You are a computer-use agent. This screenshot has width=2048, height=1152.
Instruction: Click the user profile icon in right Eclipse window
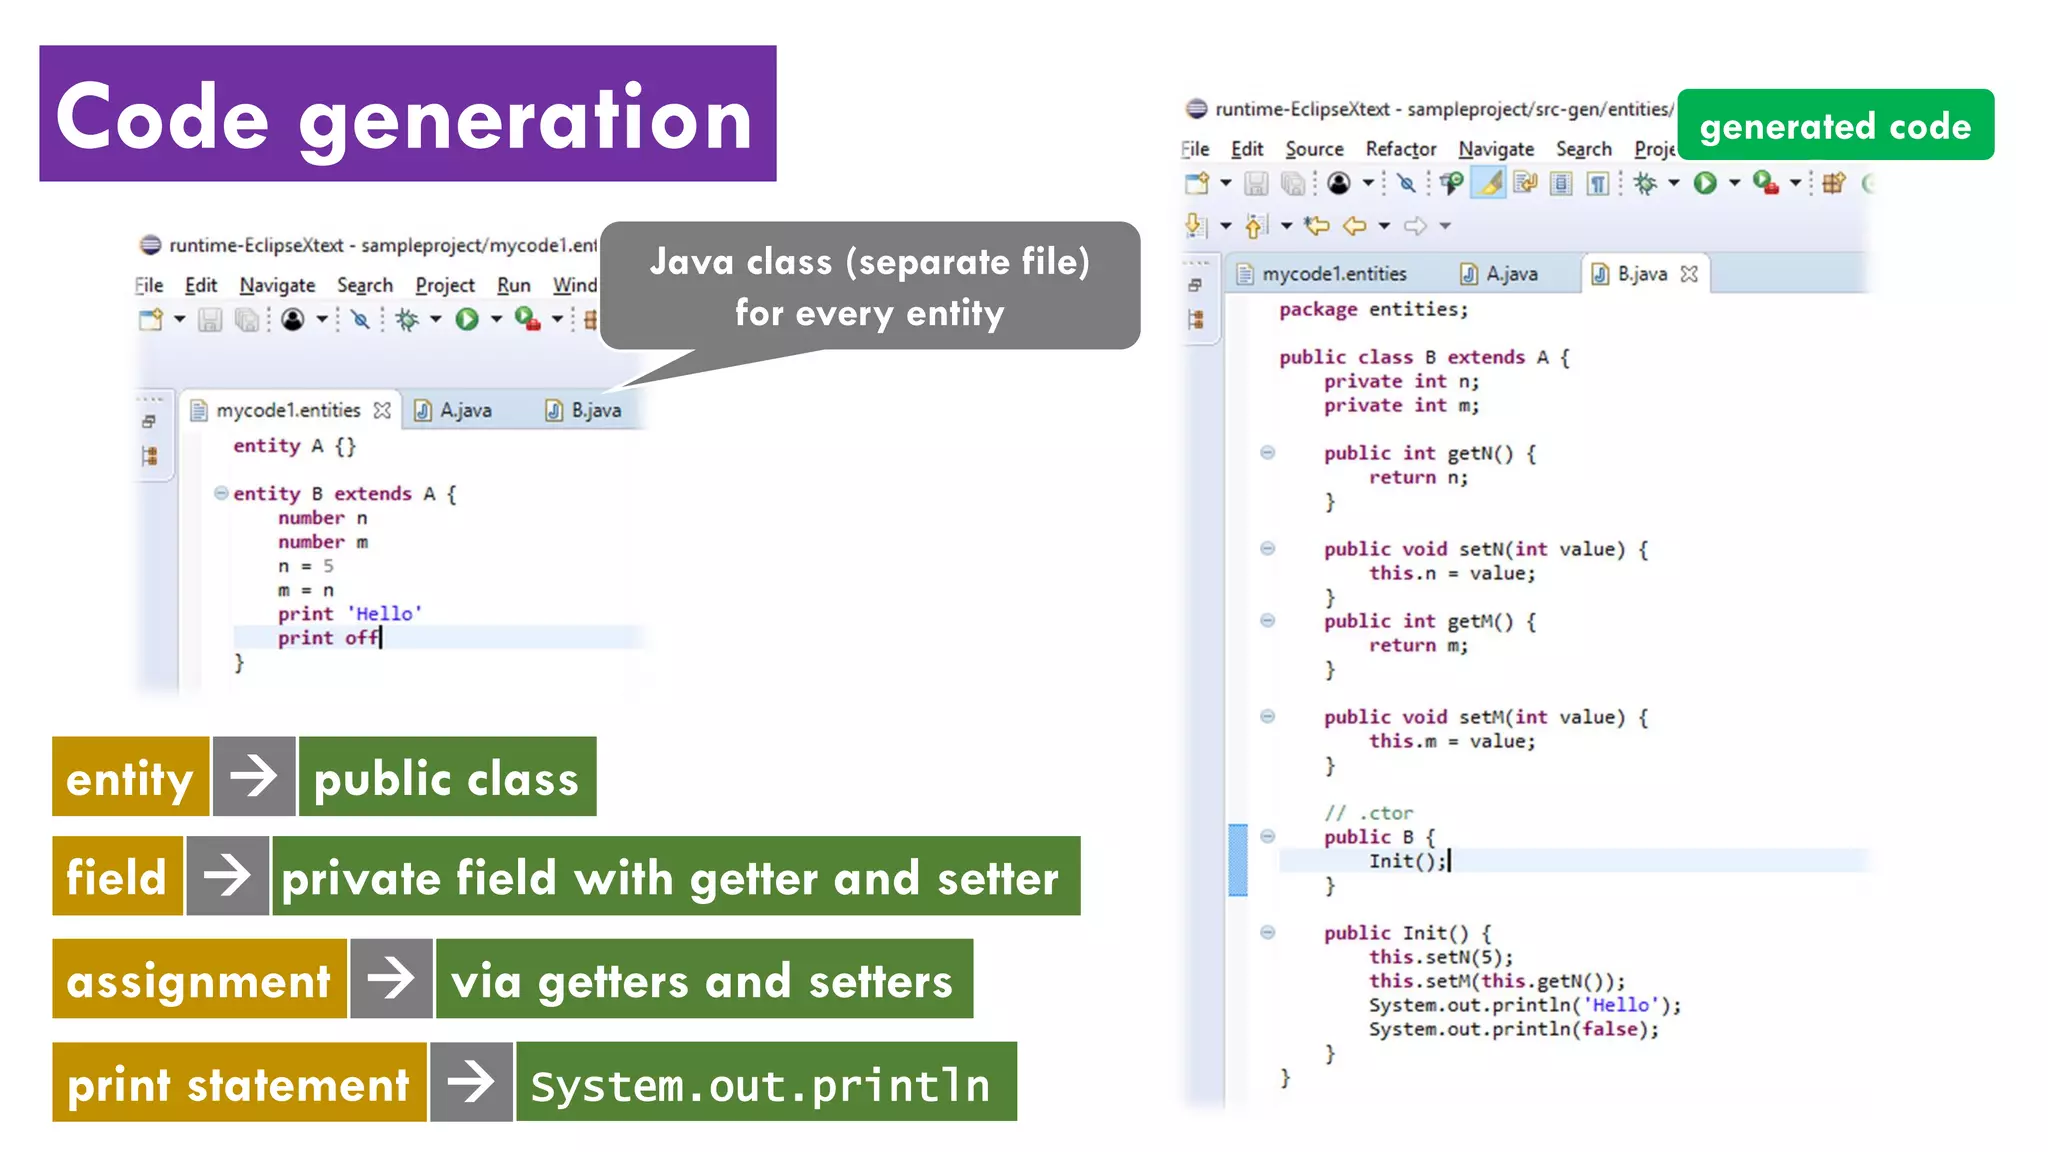[x=1339, y=183]
